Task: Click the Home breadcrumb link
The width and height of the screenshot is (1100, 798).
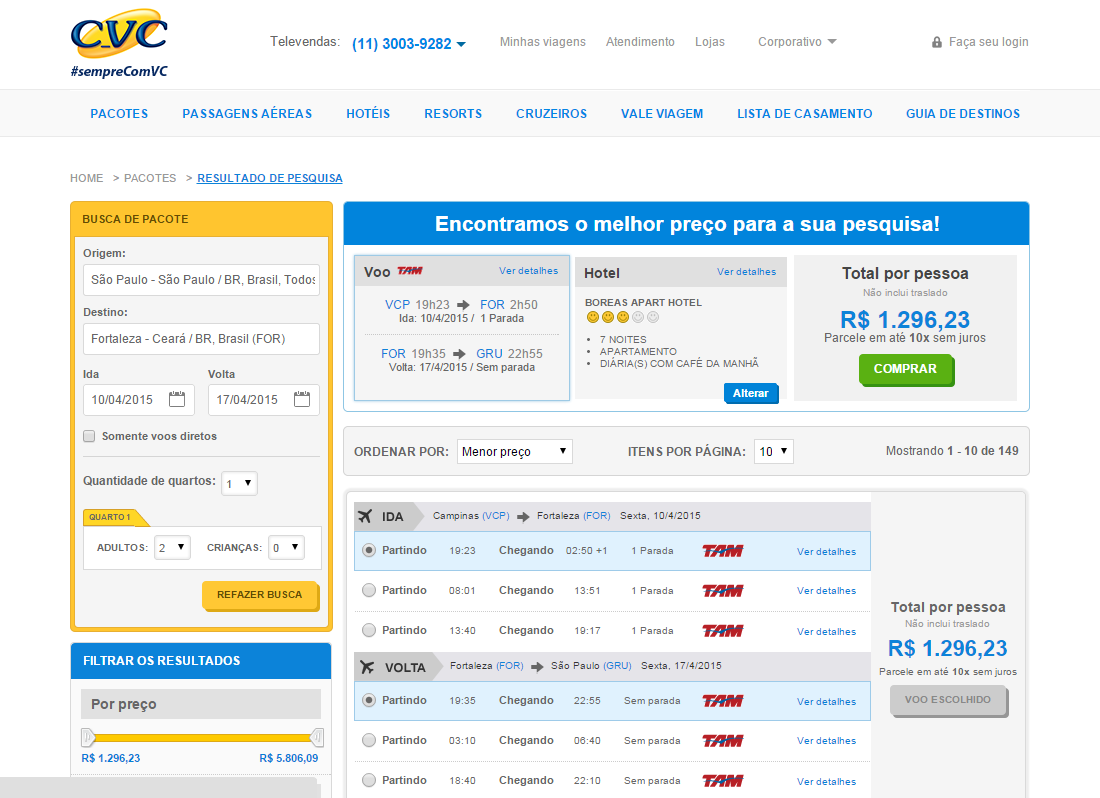Action: [x=86, y=178]
